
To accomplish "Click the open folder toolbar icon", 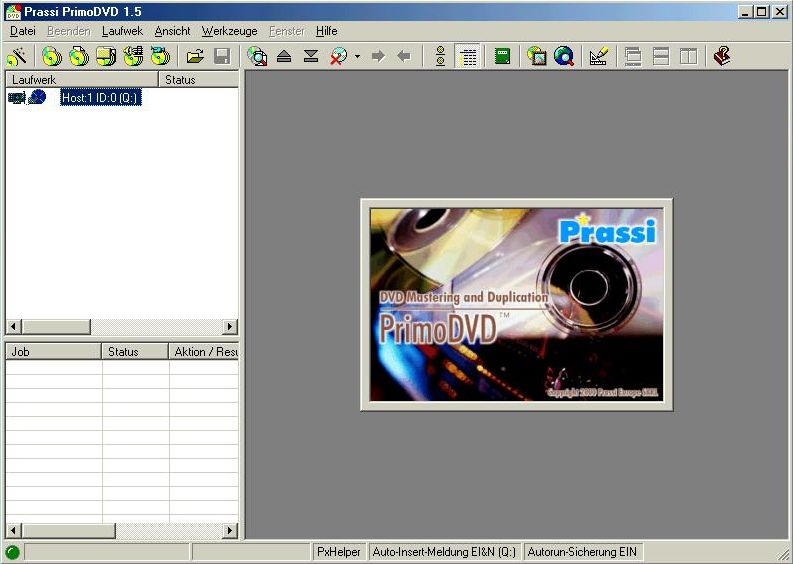I will pyautogui.click(x=195, y=56).
